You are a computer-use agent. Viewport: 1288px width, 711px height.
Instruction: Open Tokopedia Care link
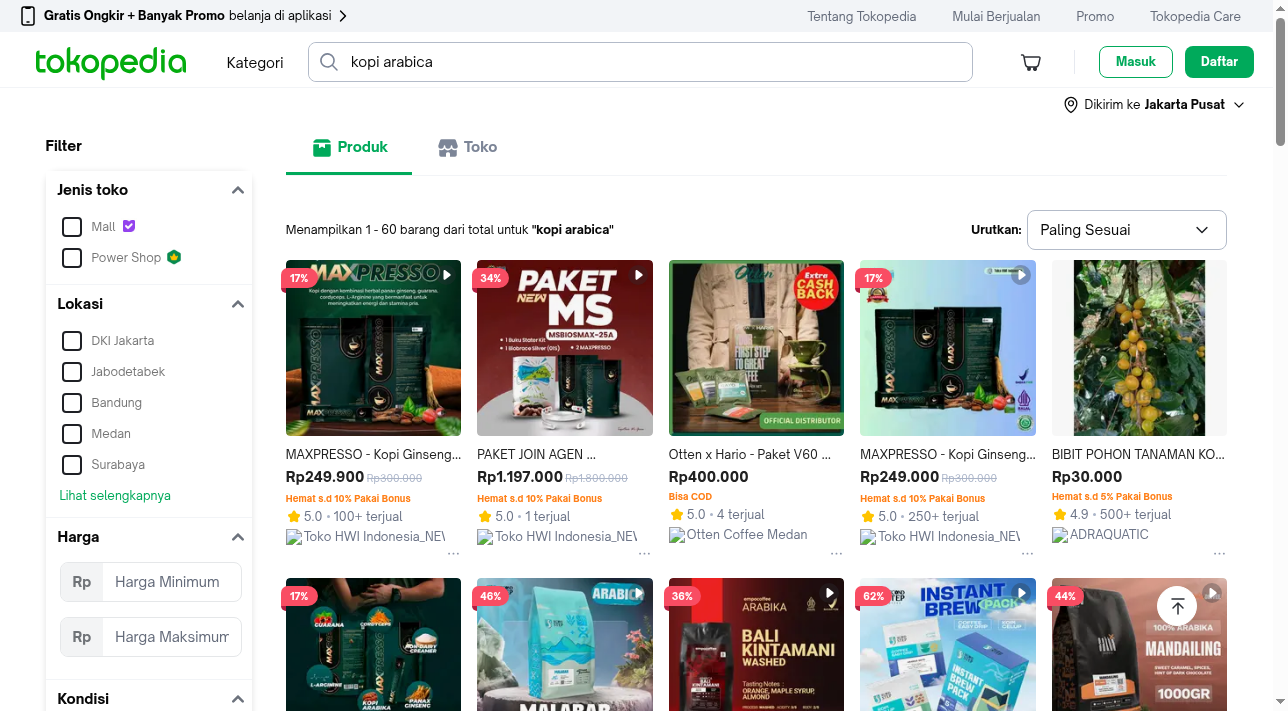1195,16
